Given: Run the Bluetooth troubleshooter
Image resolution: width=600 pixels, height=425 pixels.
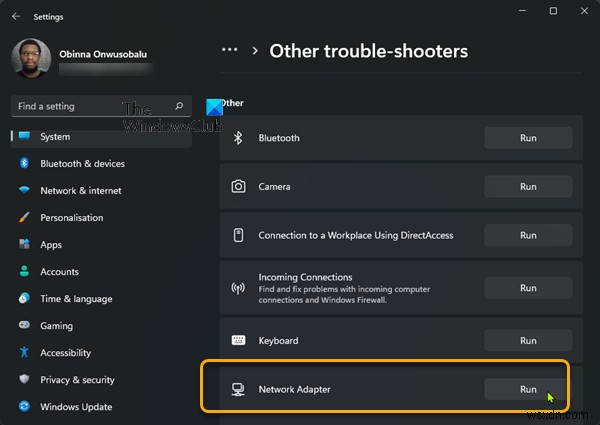Looking at the screenshot, I should 528,138.
